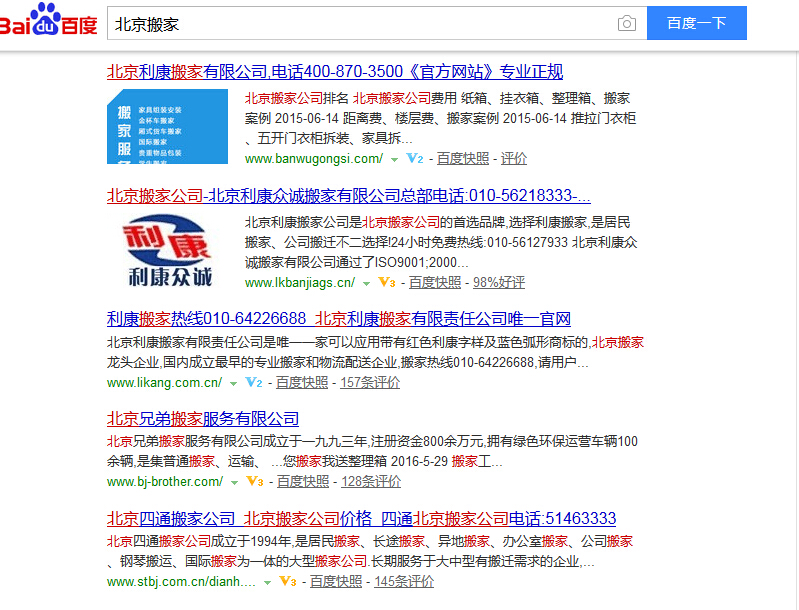
Task: Click V3 badge beside www.lkbanjiags.cn
Action: (387, 282)
